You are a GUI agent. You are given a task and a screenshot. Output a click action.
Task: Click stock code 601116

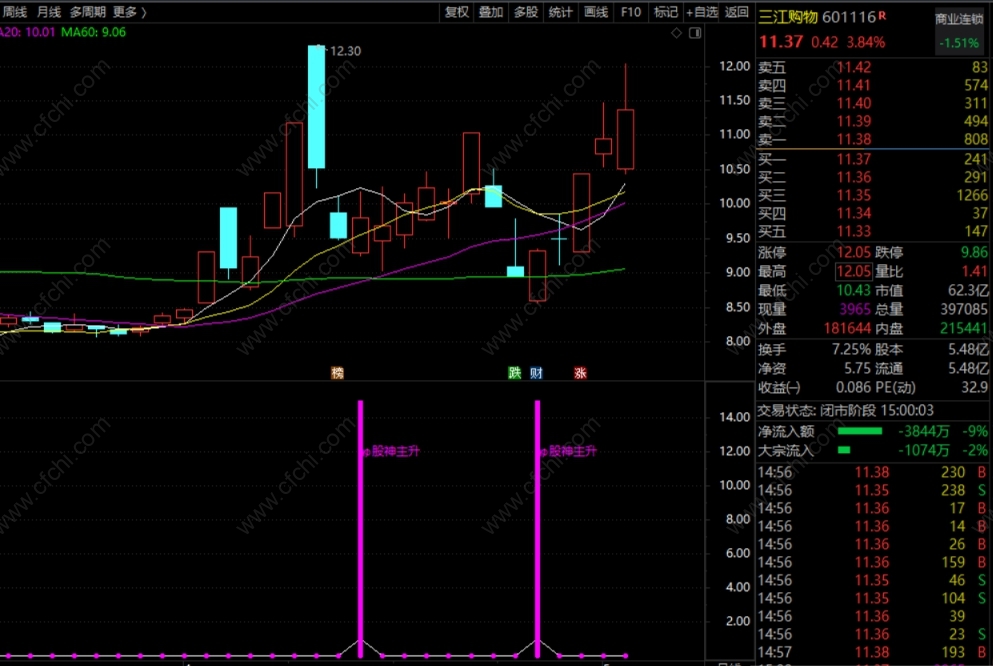coord(849,17)
